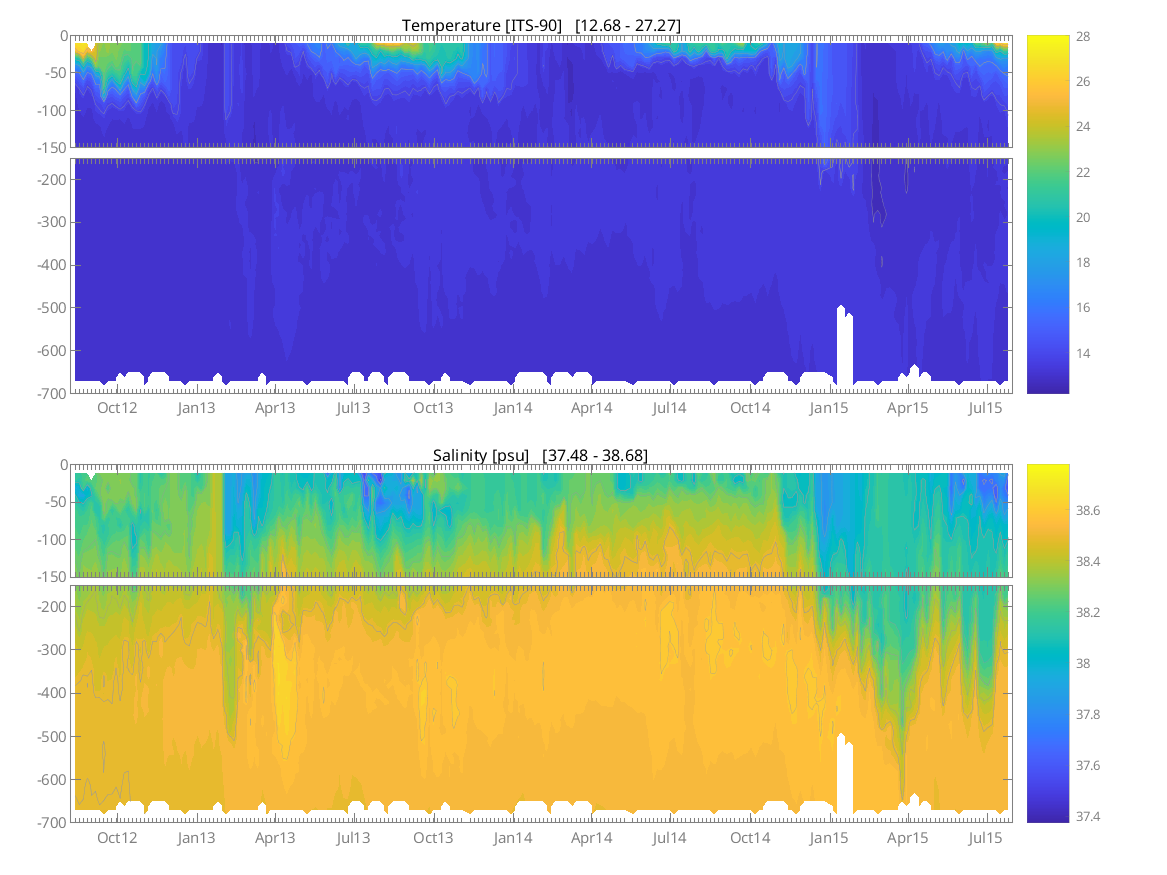Click the salinity colorbar
Image resolution: width=1167 pixels, height=875 pixels.
pos(1047,643)
